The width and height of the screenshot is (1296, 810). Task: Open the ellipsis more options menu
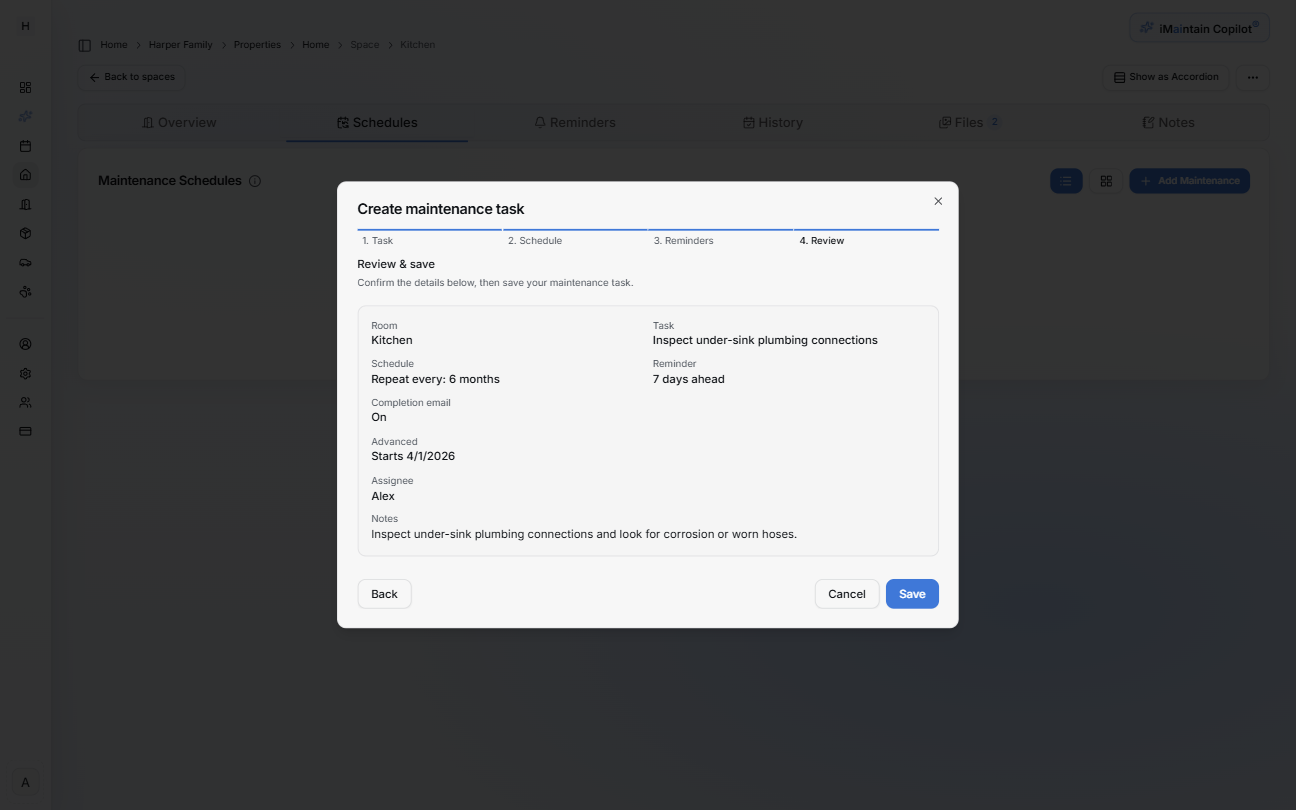[x=1252, y=77]
